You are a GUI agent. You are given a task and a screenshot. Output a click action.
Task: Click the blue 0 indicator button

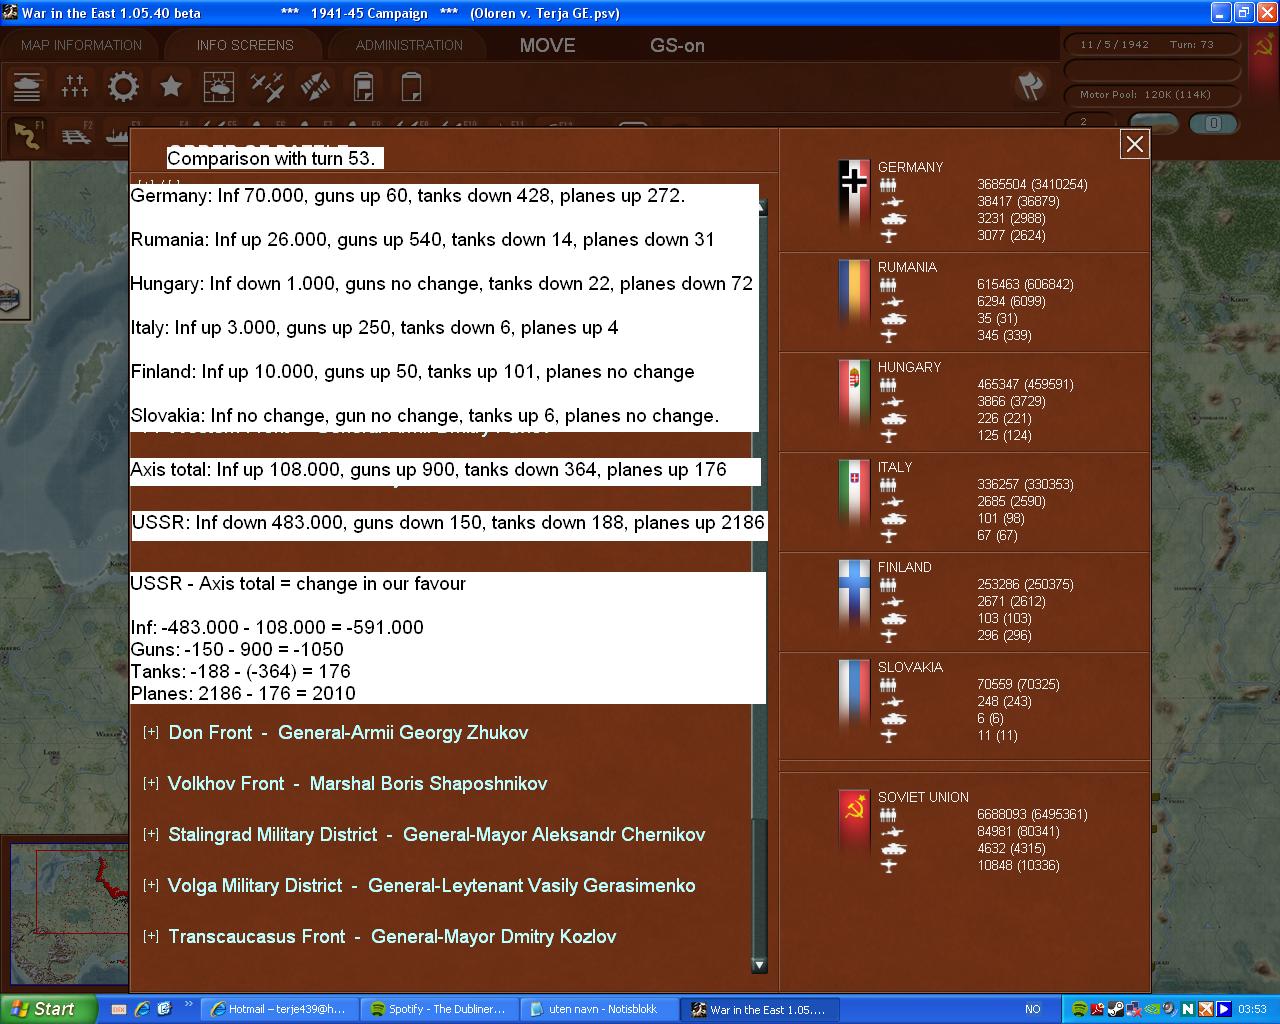(x=1213, y=123)
